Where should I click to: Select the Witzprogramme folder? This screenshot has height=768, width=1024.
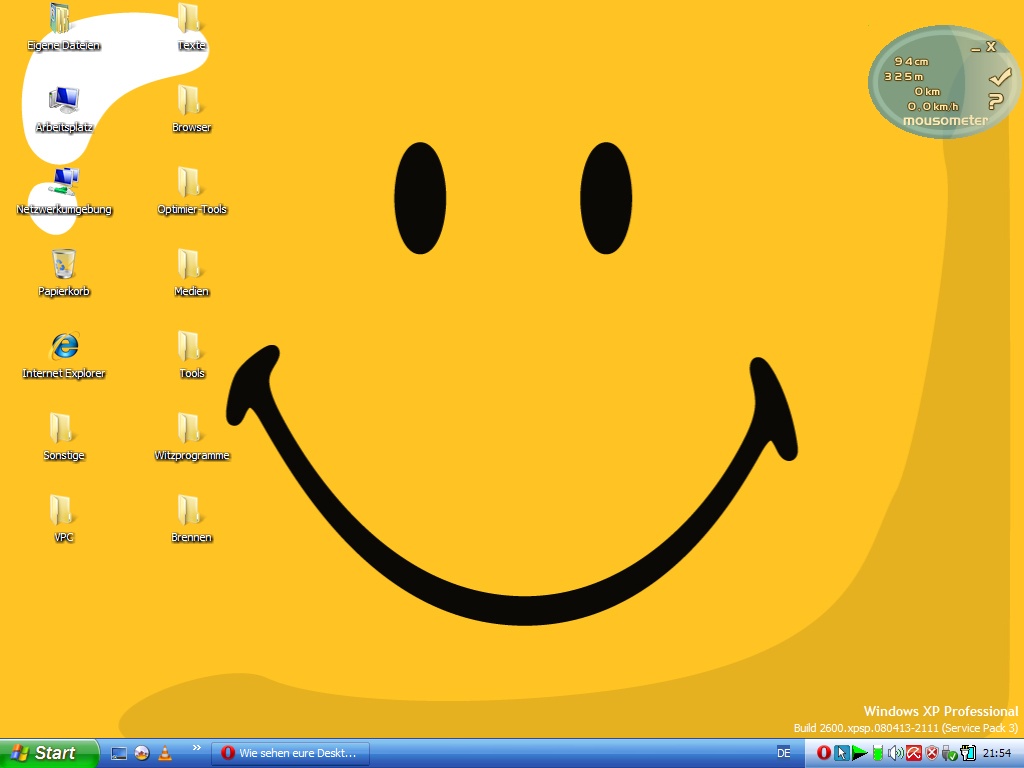point(190,428)
